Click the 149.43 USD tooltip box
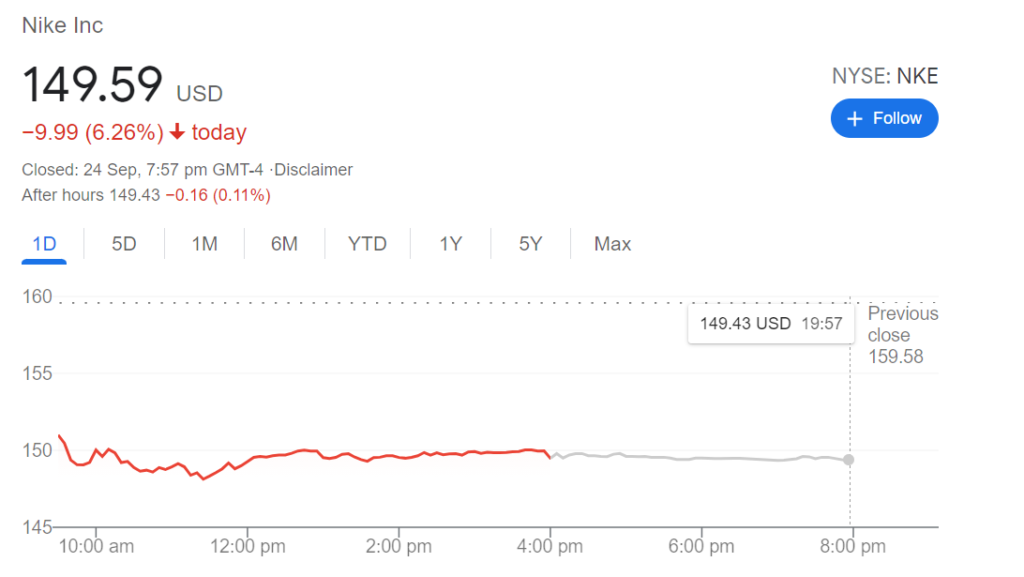The height and width of the screenshot is (577, 1024). pos(771,323)
